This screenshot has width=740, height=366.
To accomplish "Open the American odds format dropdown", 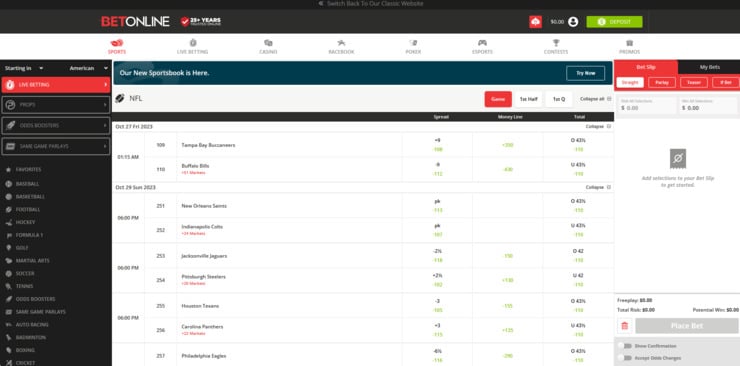I will pyautogui.click(x=89, y=68).
